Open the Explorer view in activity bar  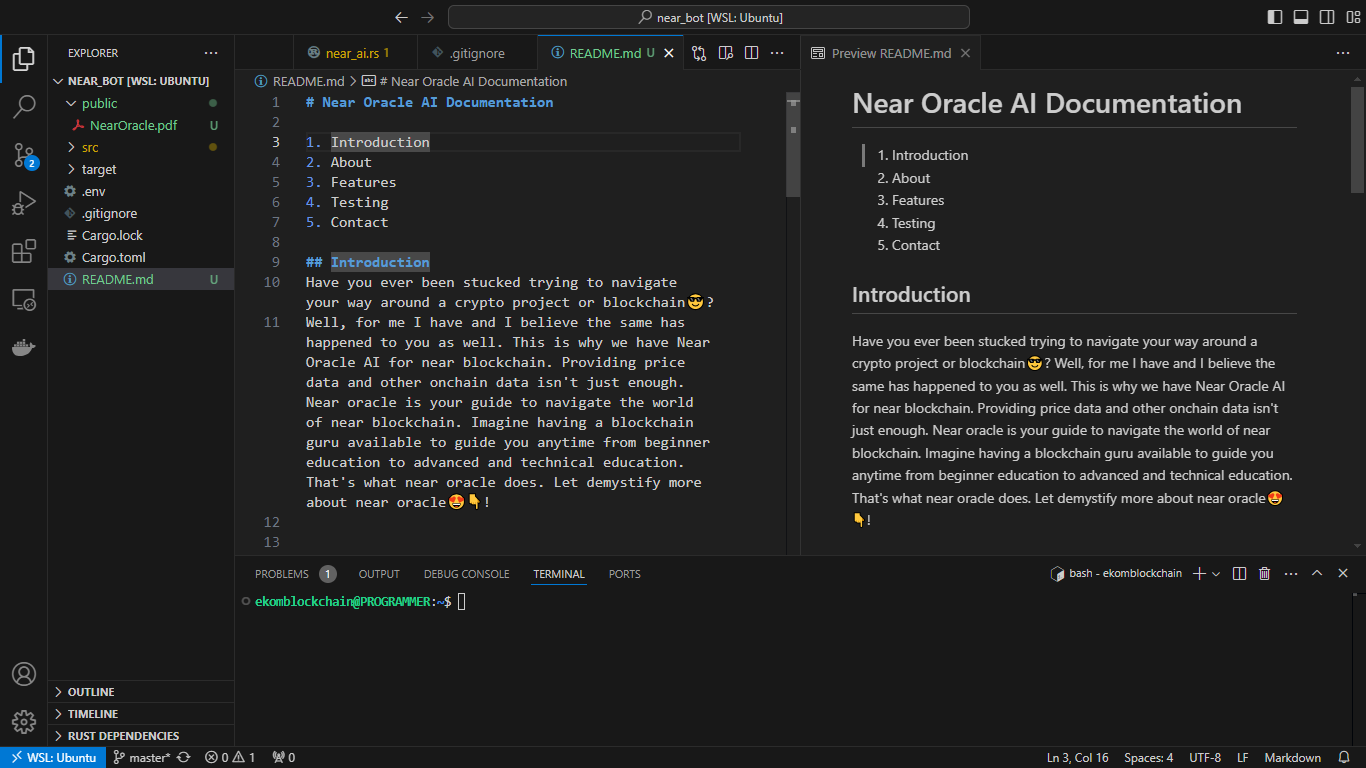coord(24,58)
